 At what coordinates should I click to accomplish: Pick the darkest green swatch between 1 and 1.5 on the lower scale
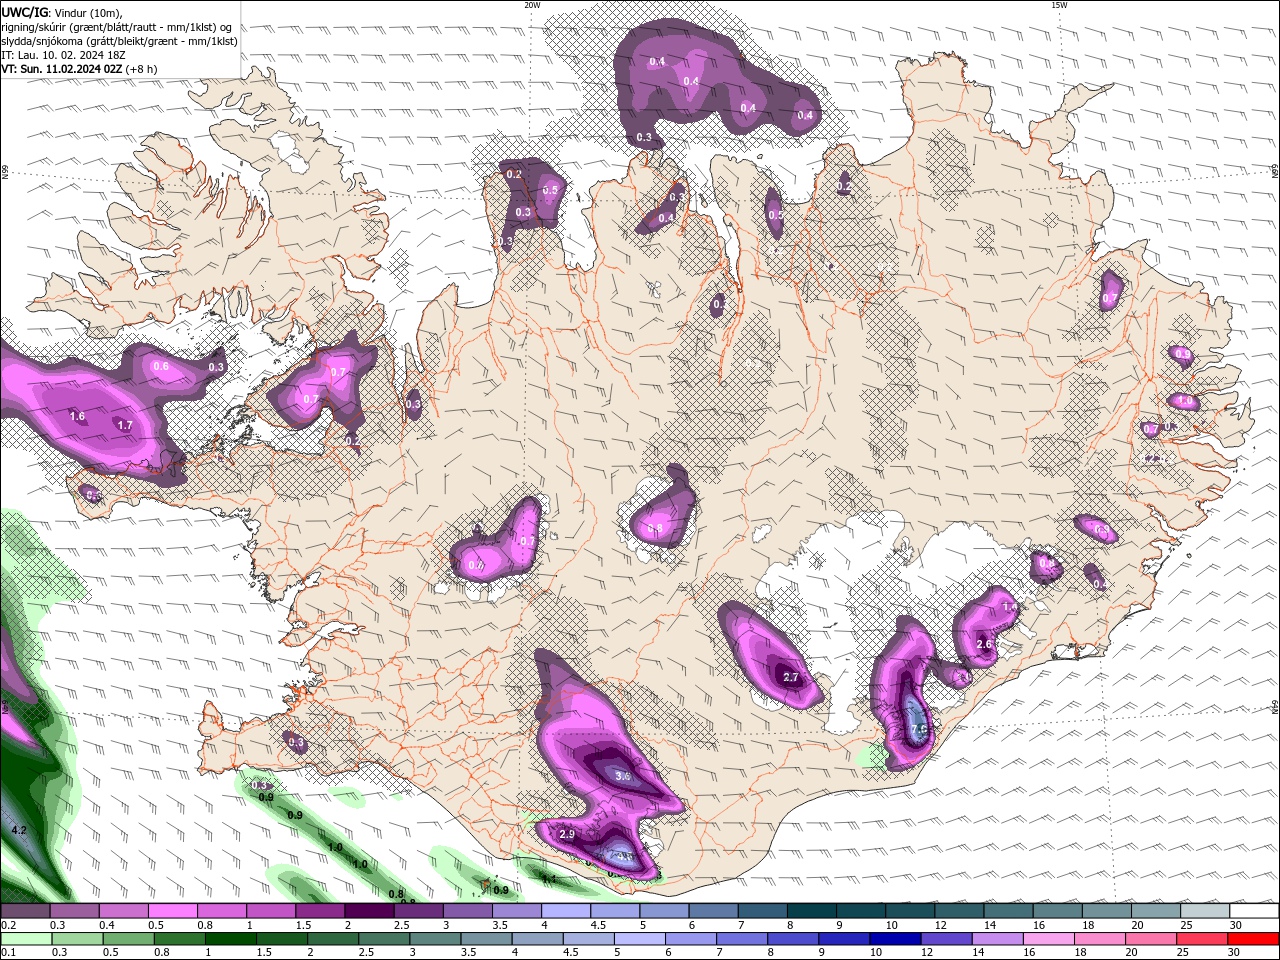click(231, 939)
